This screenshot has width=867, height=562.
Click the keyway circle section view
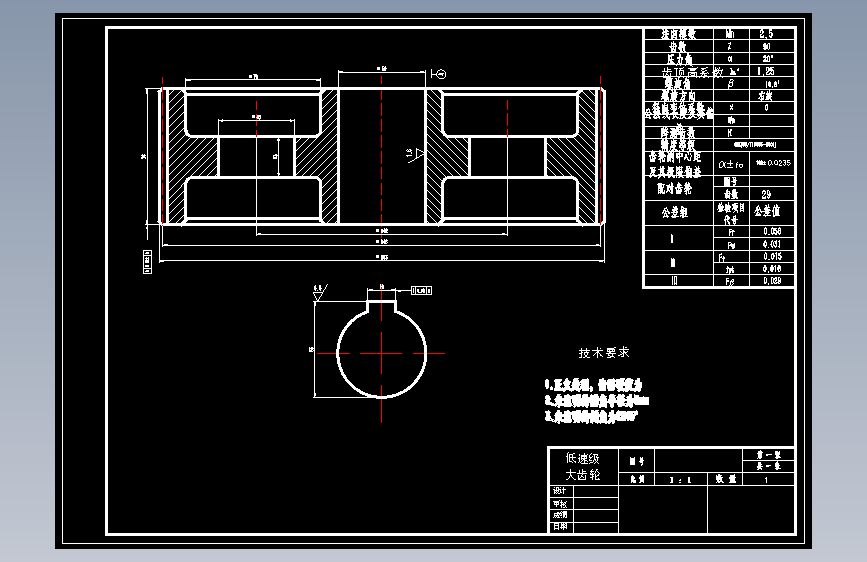tap(382, 352)
